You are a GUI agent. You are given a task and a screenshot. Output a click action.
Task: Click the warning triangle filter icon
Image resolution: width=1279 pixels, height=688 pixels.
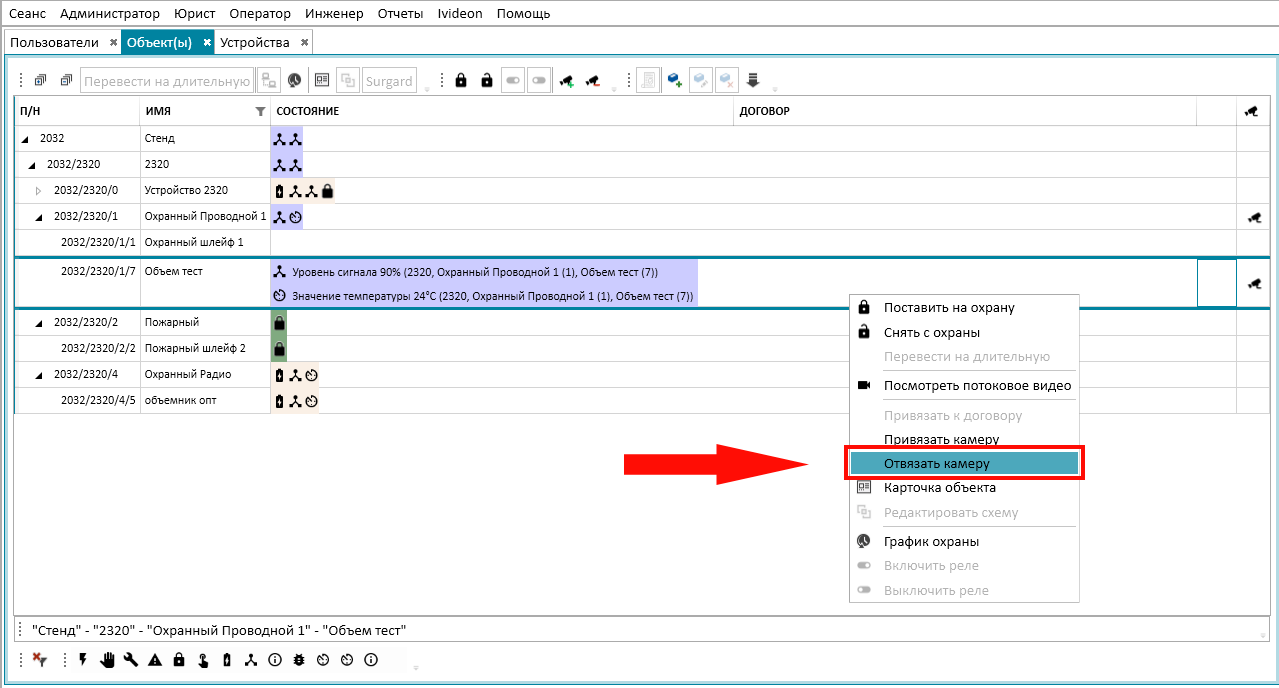tap(155, 660)
